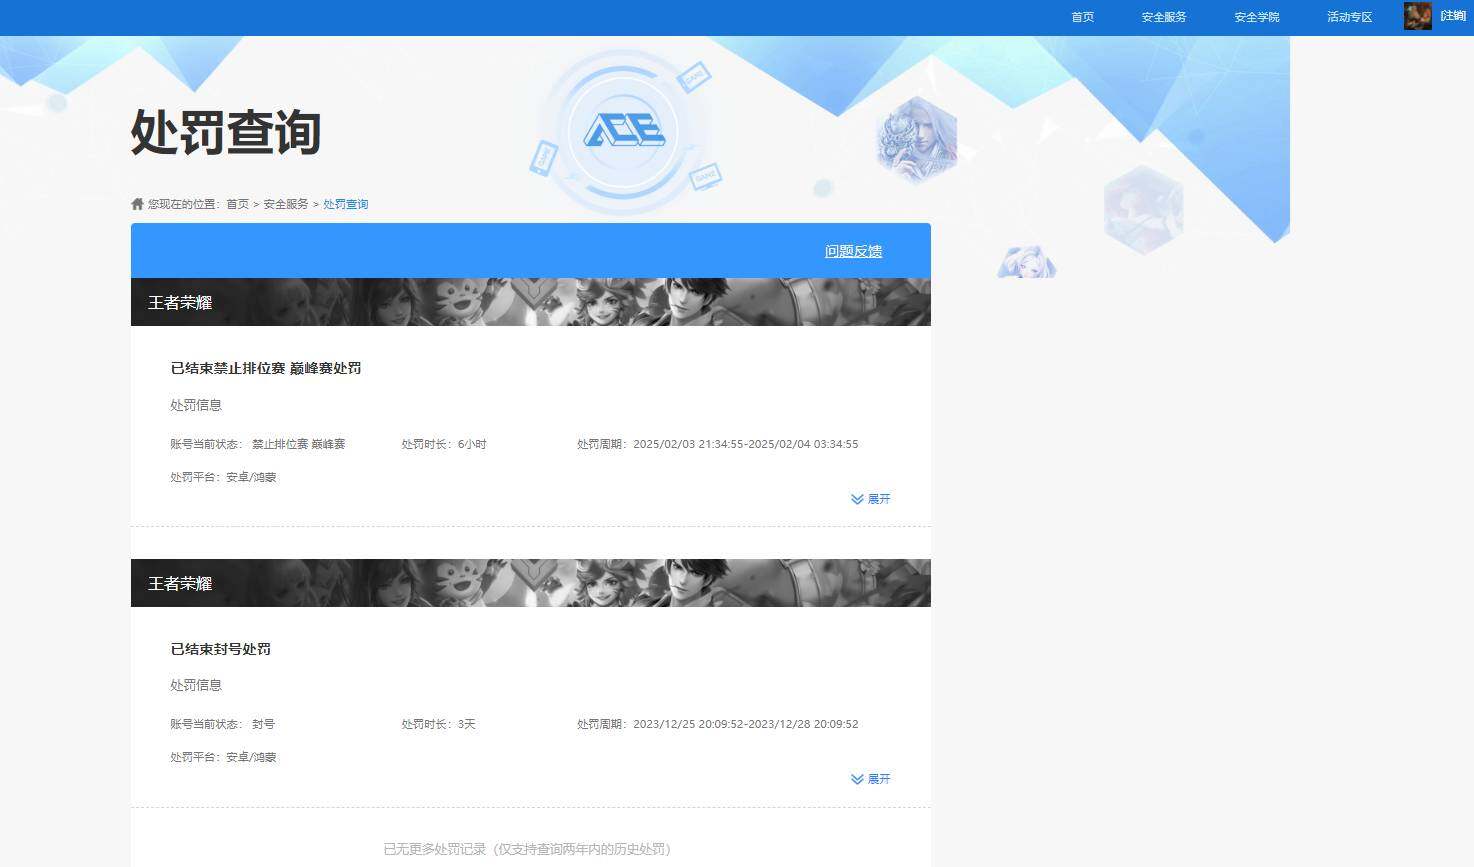
Task: Expand the ranked ban penalty details
Action: [879, 499]
